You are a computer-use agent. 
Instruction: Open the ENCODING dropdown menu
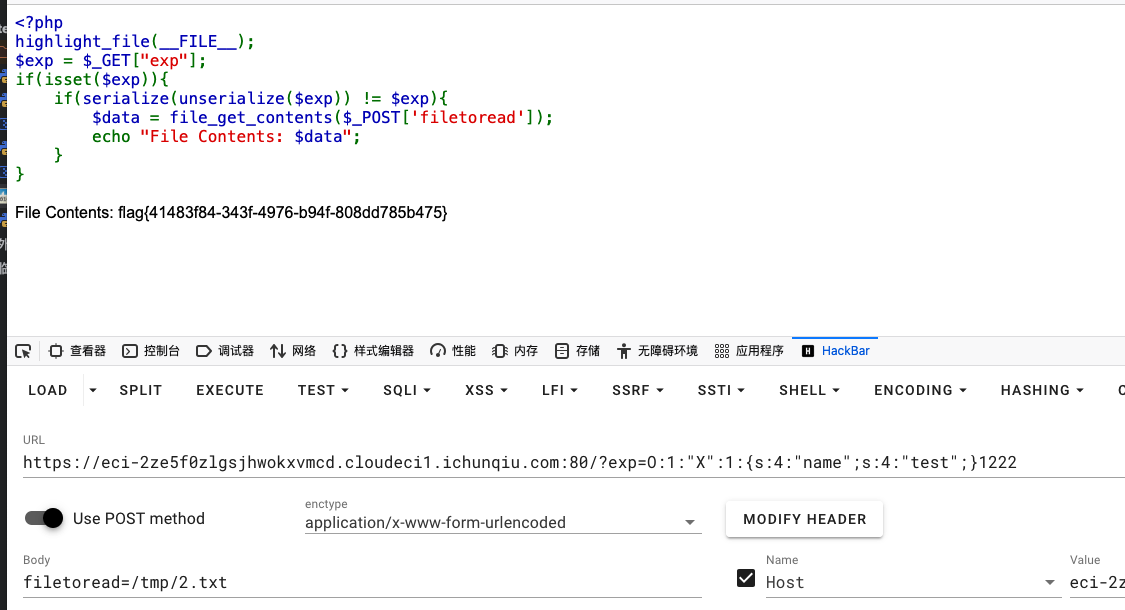tap(920, 390)
